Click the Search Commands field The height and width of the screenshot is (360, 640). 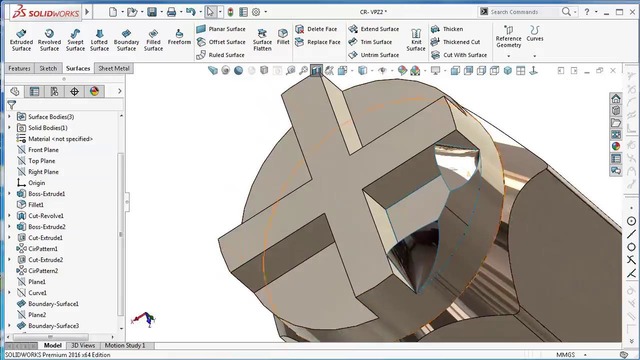pos(524,12)
